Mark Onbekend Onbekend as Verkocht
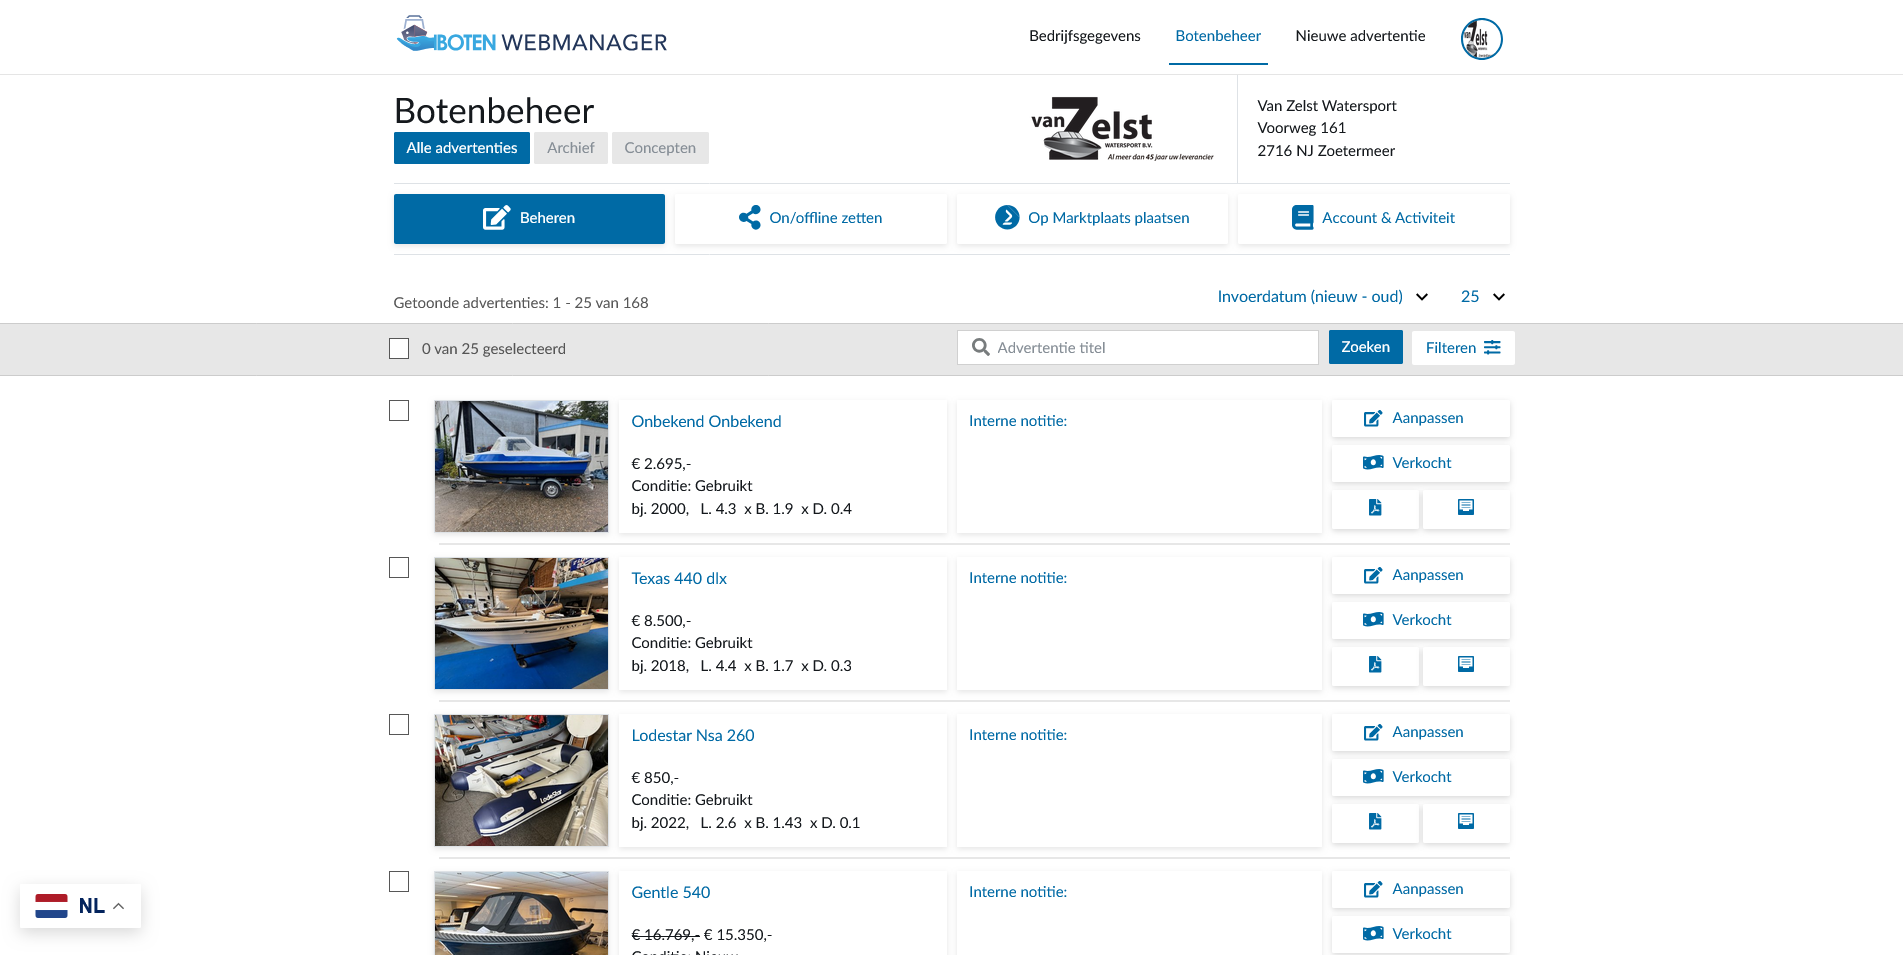This screenshot has width=1903, height=955. click(1420, 463)
